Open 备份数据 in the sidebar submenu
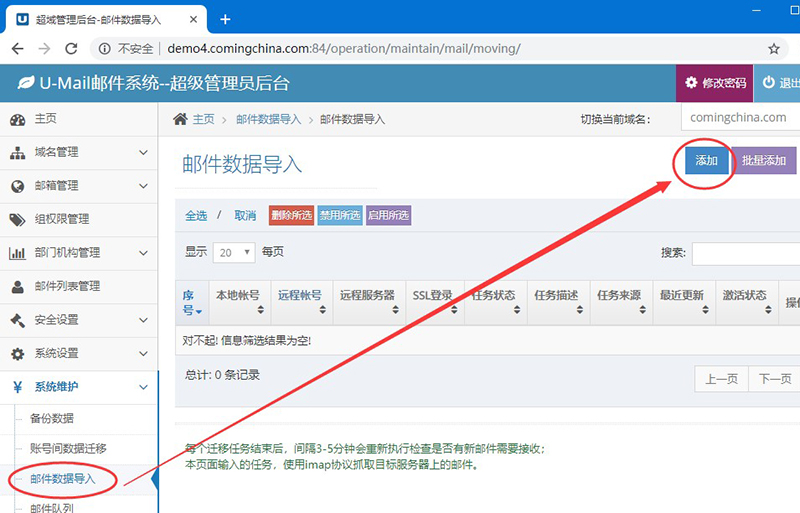Image resolution: width=800 pixels, height=513 pixels. [52, 418]
